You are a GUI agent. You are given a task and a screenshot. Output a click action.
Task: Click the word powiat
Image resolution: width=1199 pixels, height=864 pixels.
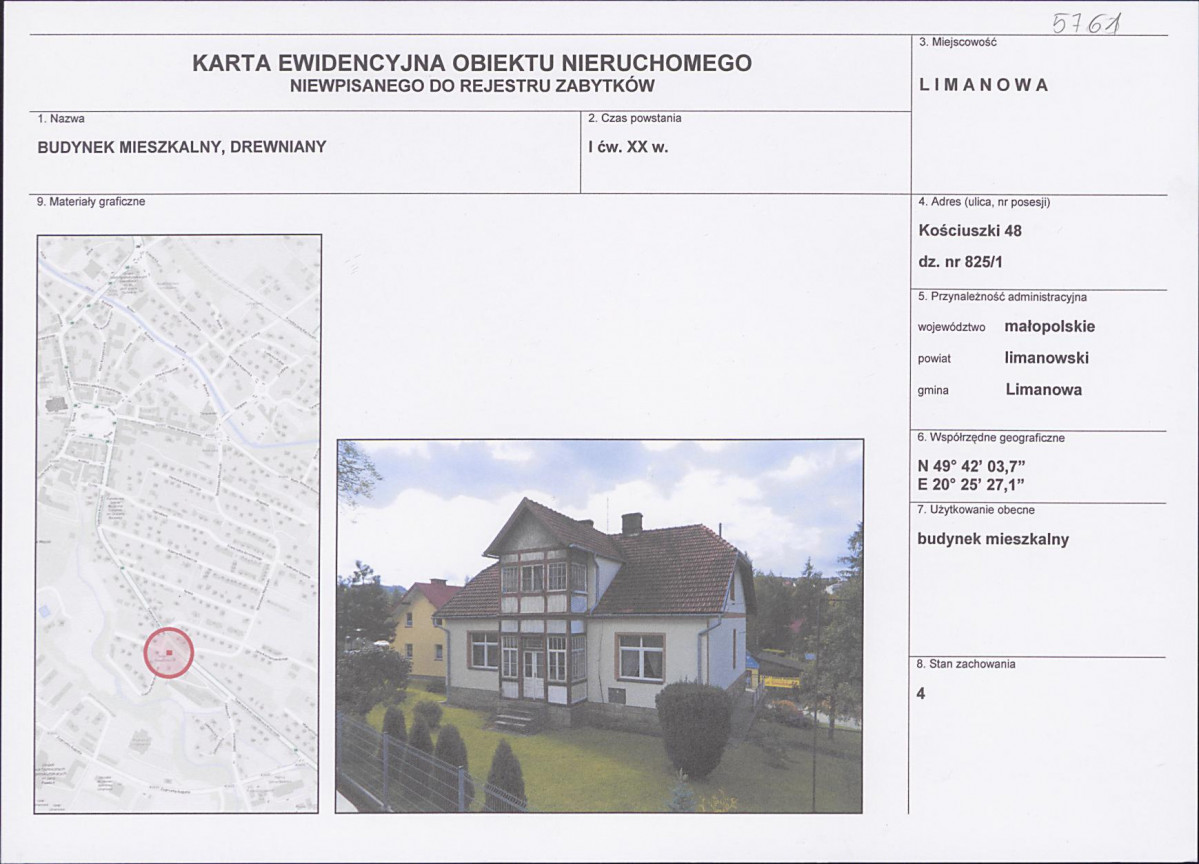coord(934,359)
